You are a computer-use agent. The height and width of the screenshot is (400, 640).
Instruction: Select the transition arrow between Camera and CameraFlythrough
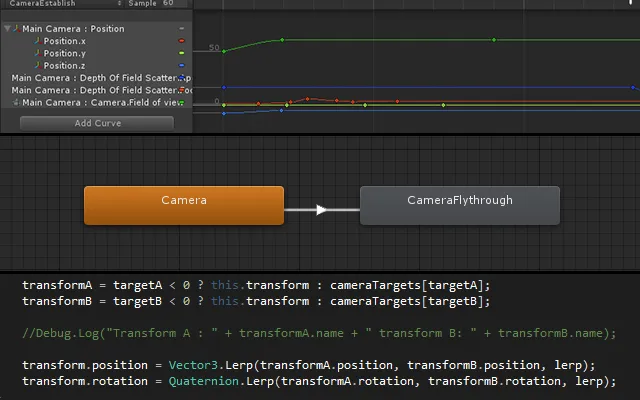pyautogui.click(x=321, y=210)
